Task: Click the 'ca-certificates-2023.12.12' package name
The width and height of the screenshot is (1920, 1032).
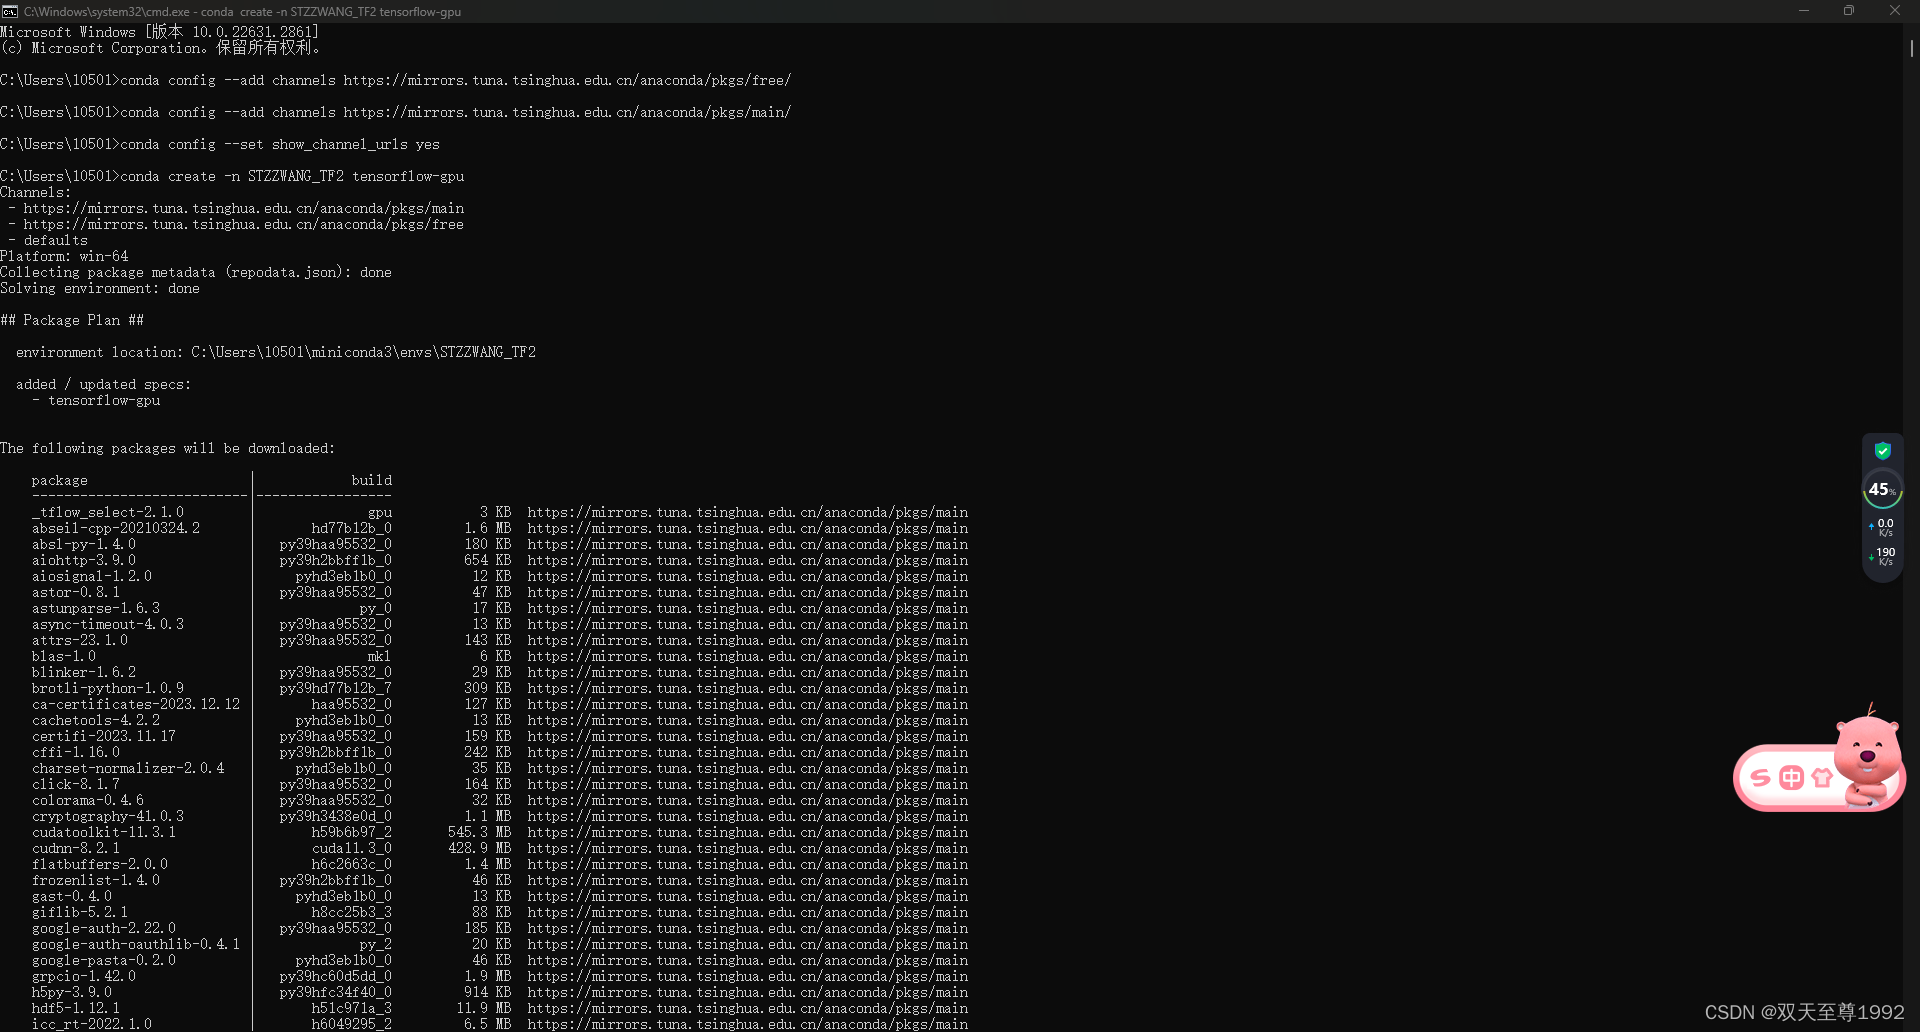Action: coord(136,704)
